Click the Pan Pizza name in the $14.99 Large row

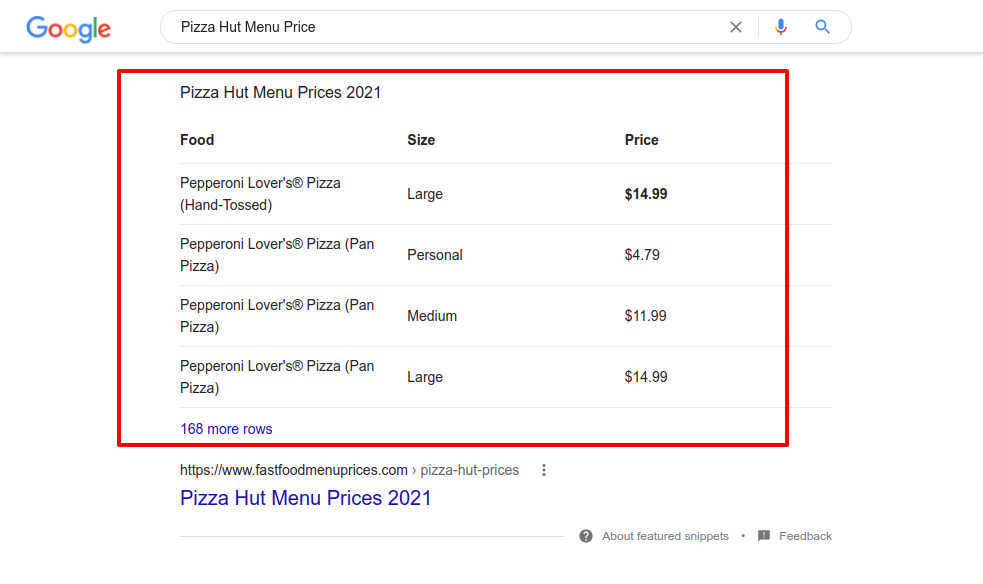pyautogui.click(x=277, y=377)
